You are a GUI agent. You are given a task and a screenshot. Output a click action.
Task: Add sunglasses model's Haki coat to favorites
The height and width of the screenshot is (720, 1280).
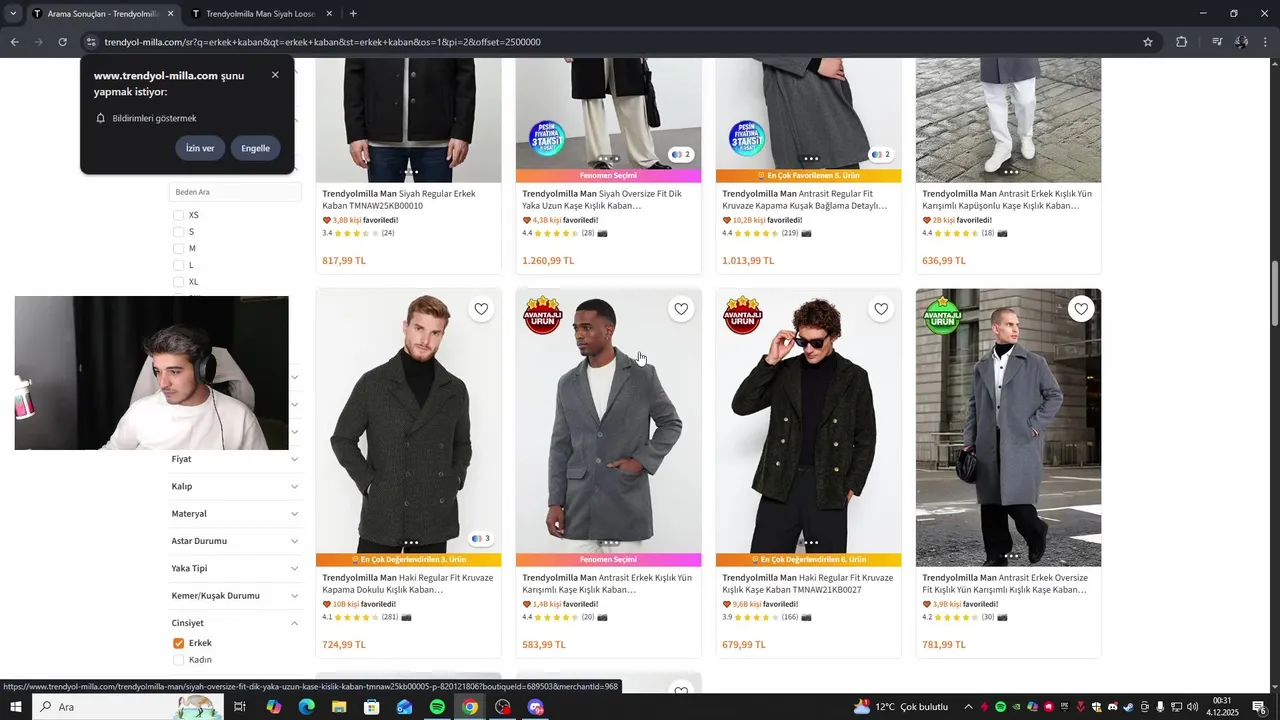tap(881, 309)
